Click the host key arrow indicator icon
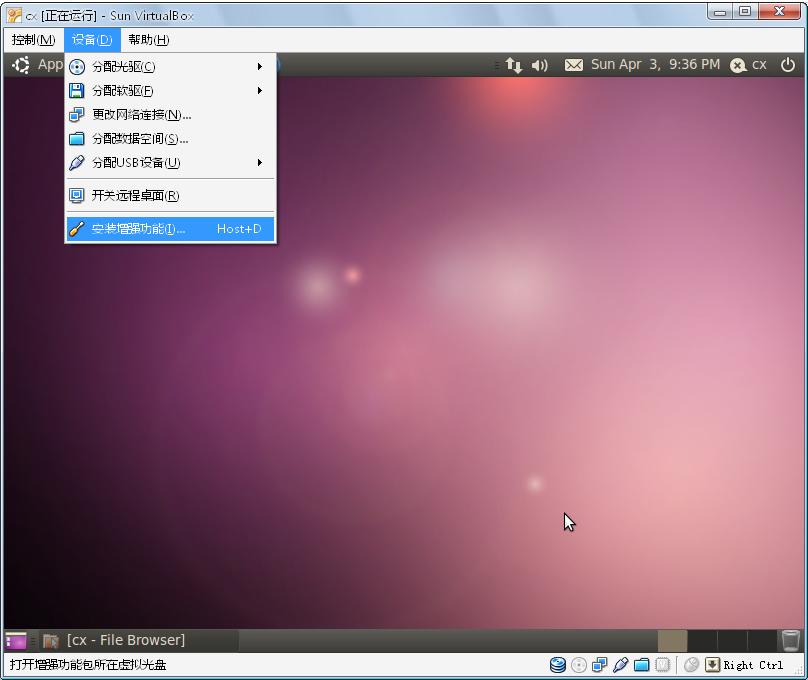 (712, 665)
